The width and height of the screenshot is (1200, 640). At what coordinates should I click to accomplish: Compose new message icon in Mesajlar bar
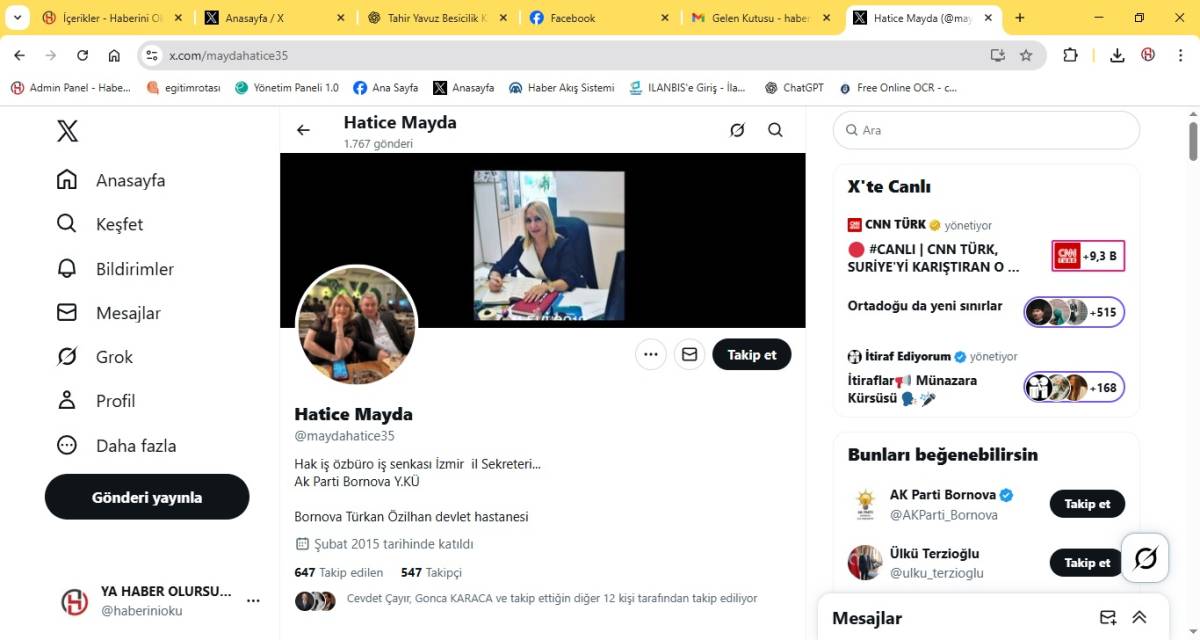click(1107, 617)
